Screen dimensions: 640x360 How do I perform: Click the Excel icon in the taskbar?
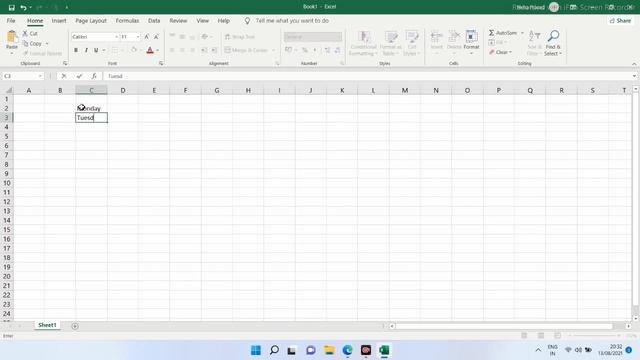[x=384, y=350]
